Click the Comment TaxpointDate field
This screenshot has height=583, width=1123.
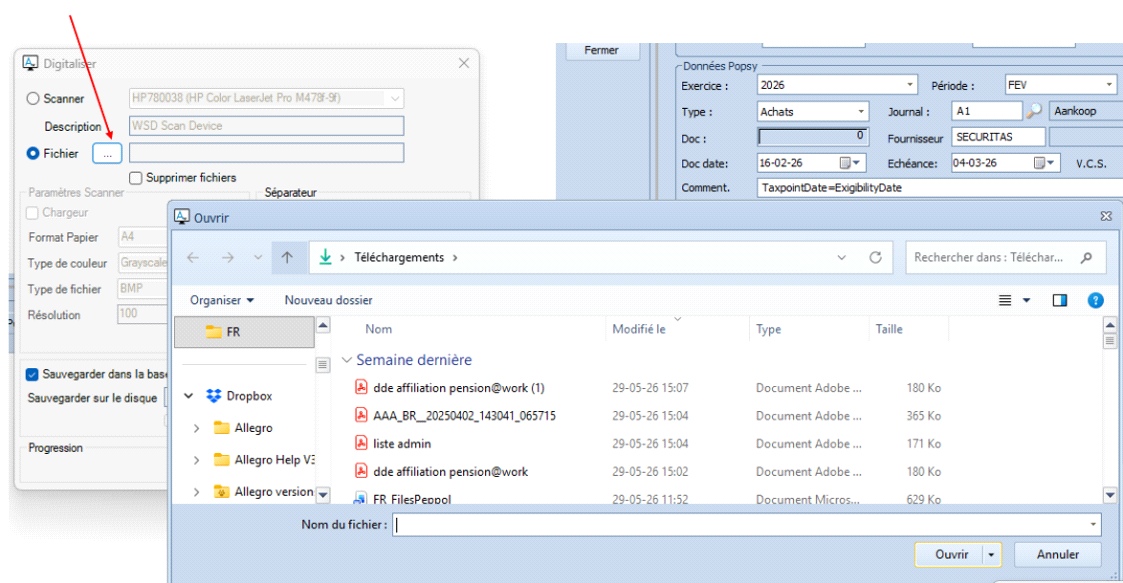(x=940, y=188)
